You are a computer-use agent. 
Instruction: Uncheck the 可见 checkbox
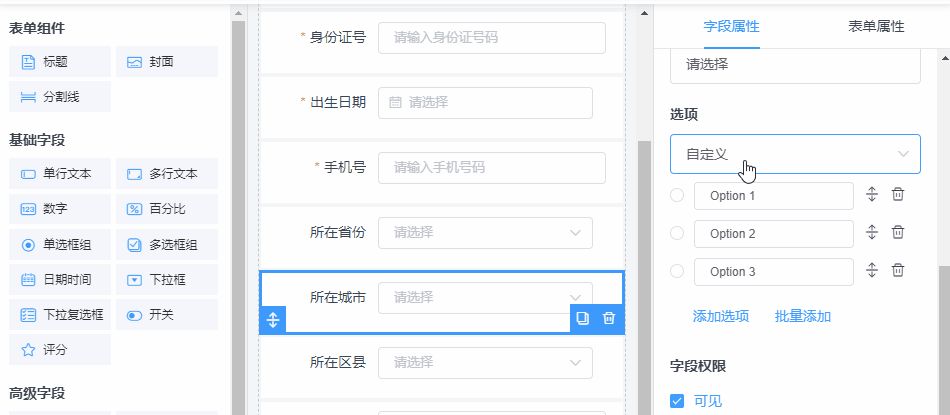[677, 401]
